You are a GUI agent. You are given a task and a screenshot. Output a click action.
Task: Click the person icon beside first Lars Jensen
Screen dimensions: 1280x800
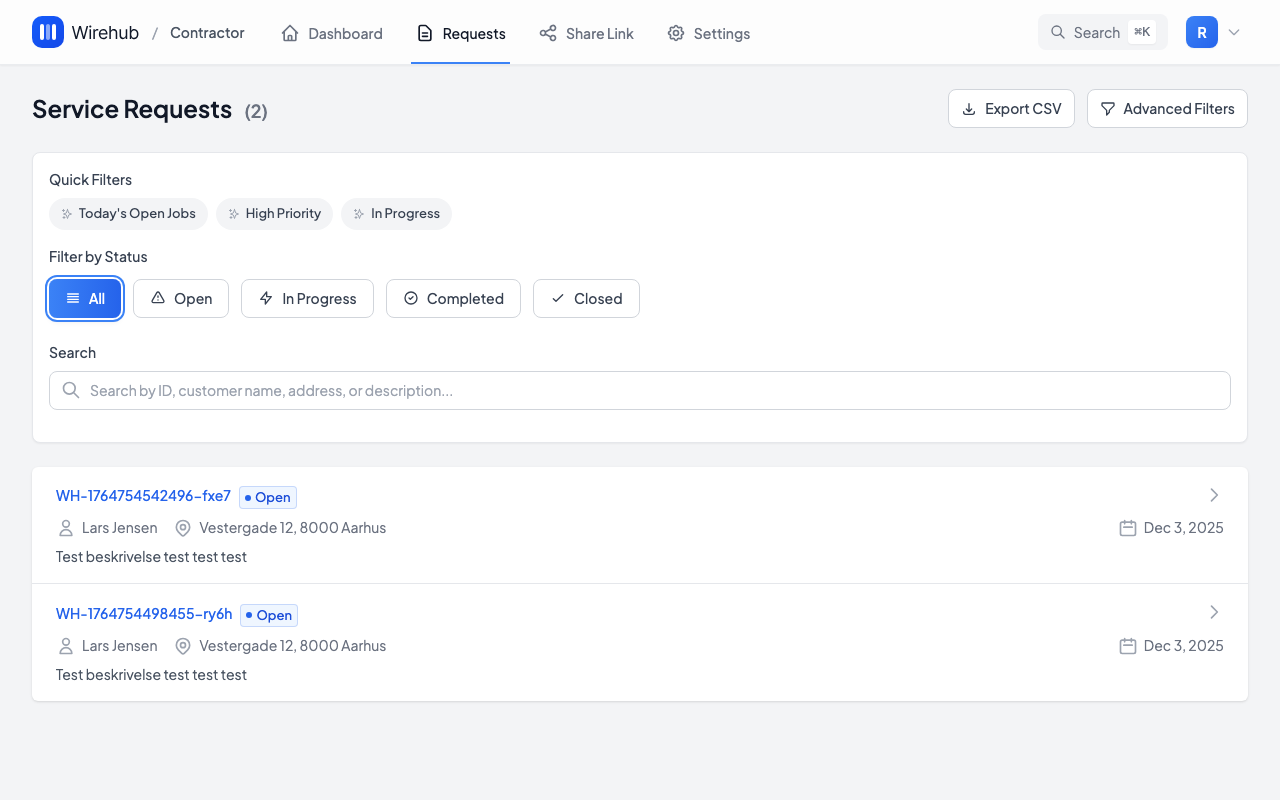click(66, 528)
